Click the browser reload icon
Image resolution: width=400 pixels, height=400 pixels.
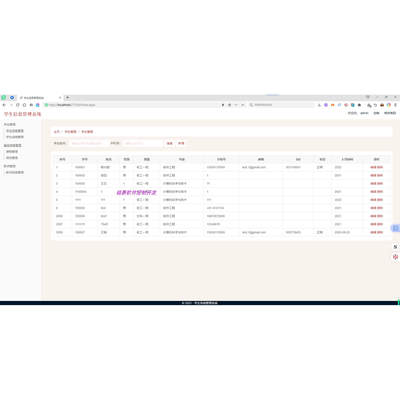click(x=18, y=105)
